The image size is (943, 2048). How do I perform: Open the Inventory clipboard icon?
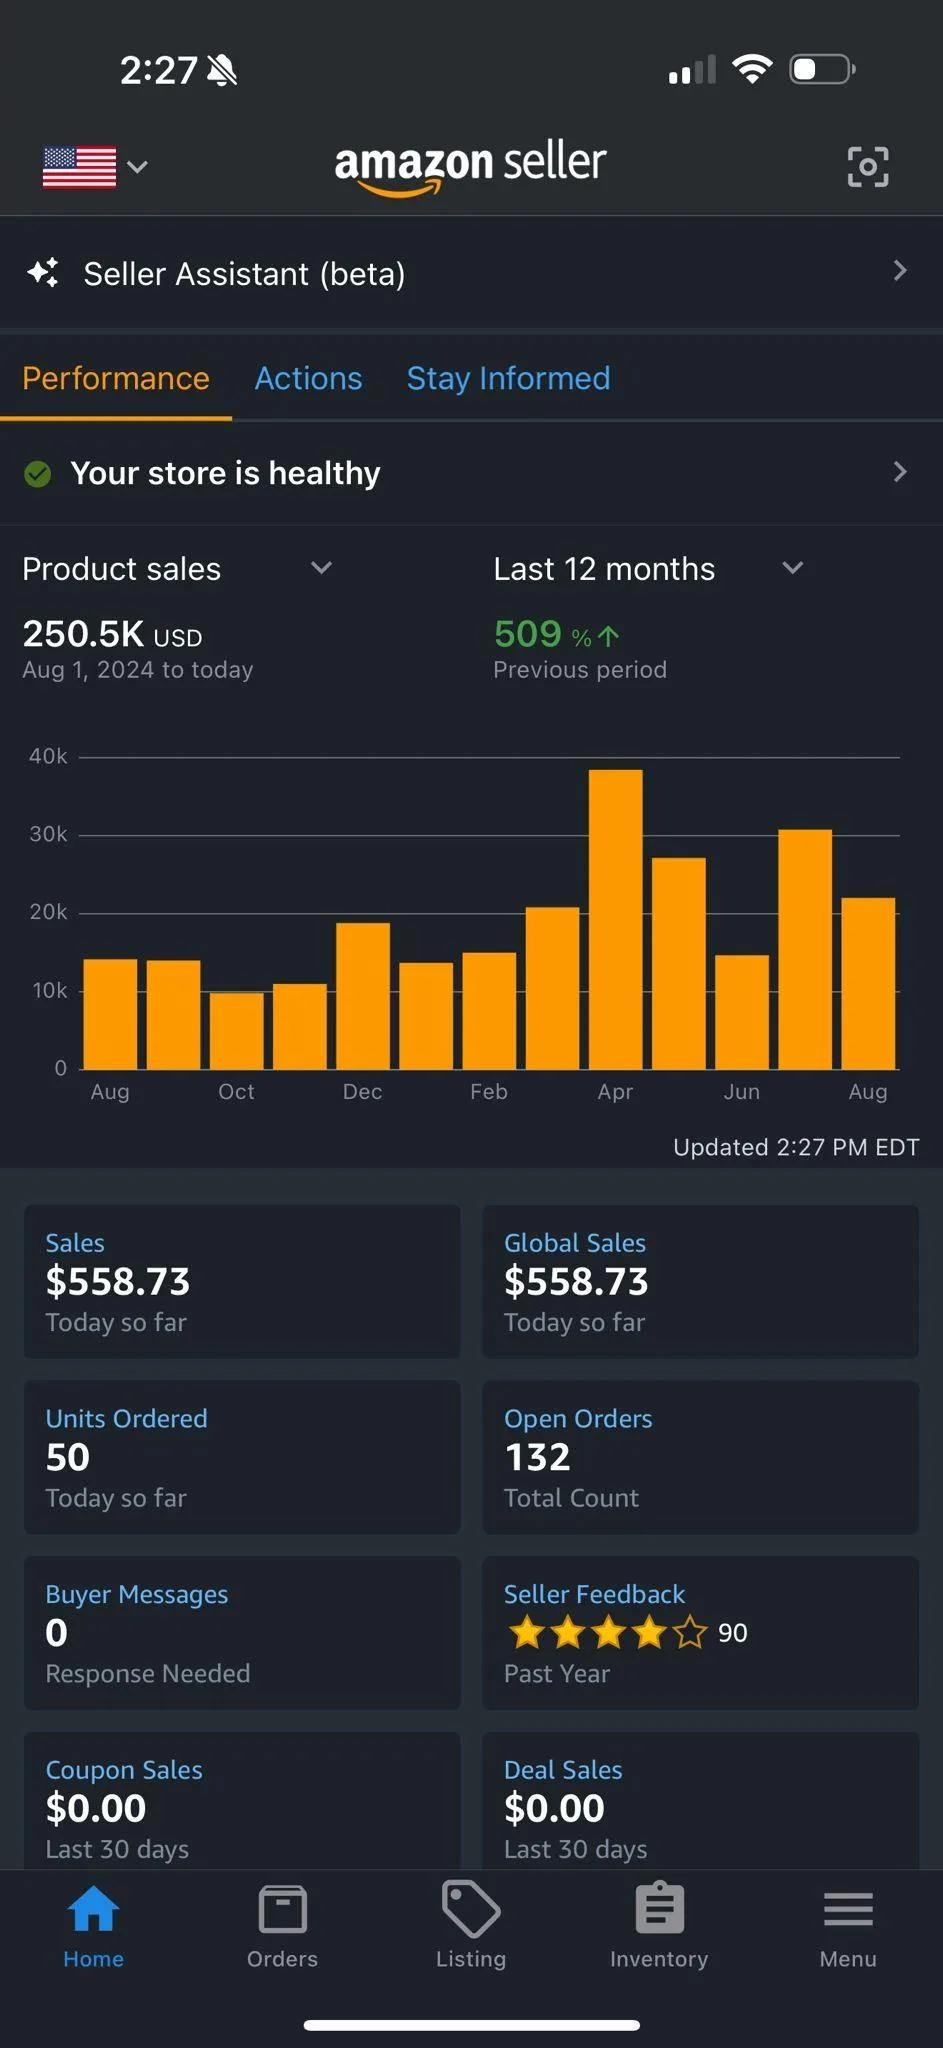[x=659, y=1908]
